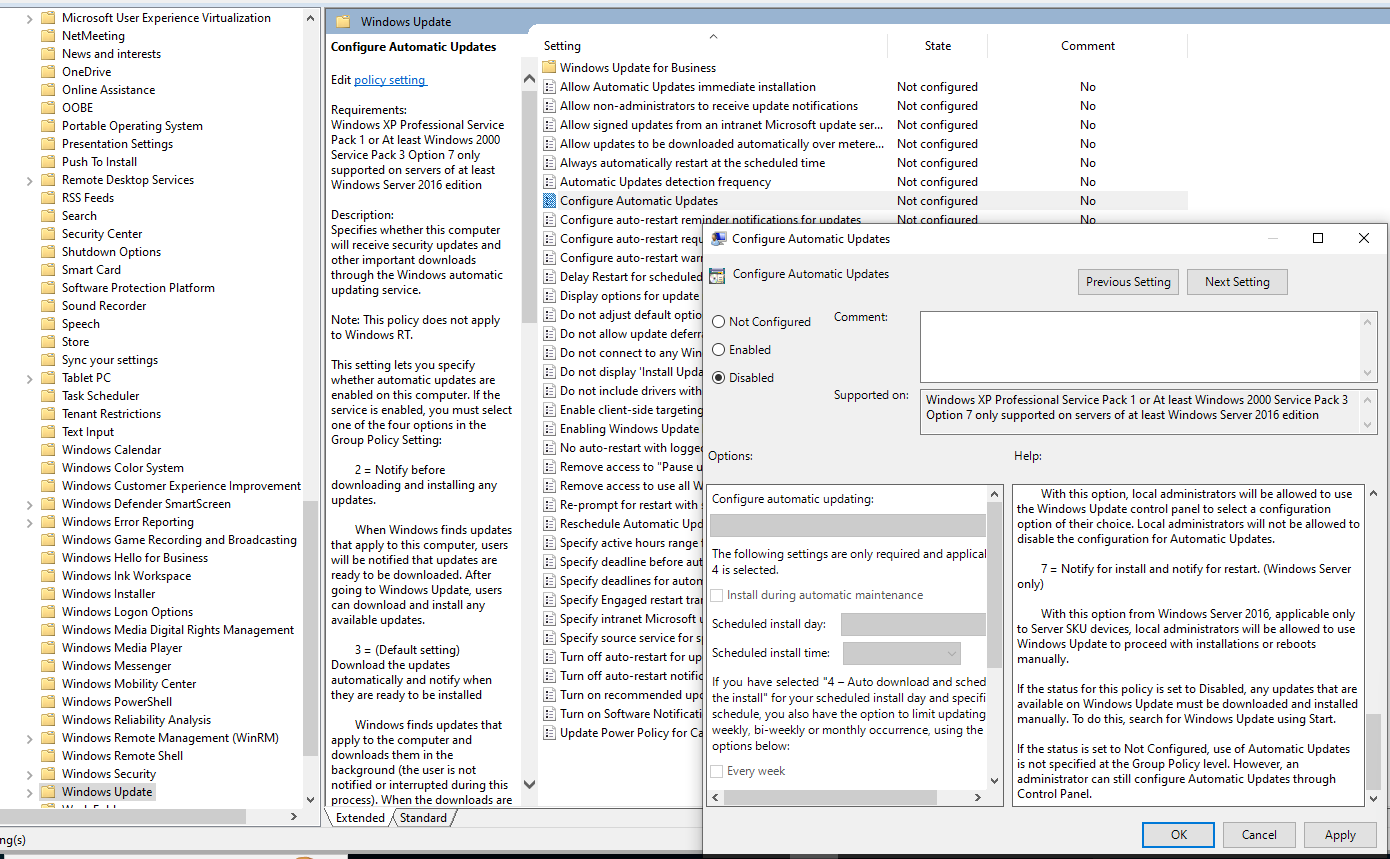Click the Windows Media Player folder icon
Image resolution: width=1390 pixels, height=859 pixels.
(47, 648)
